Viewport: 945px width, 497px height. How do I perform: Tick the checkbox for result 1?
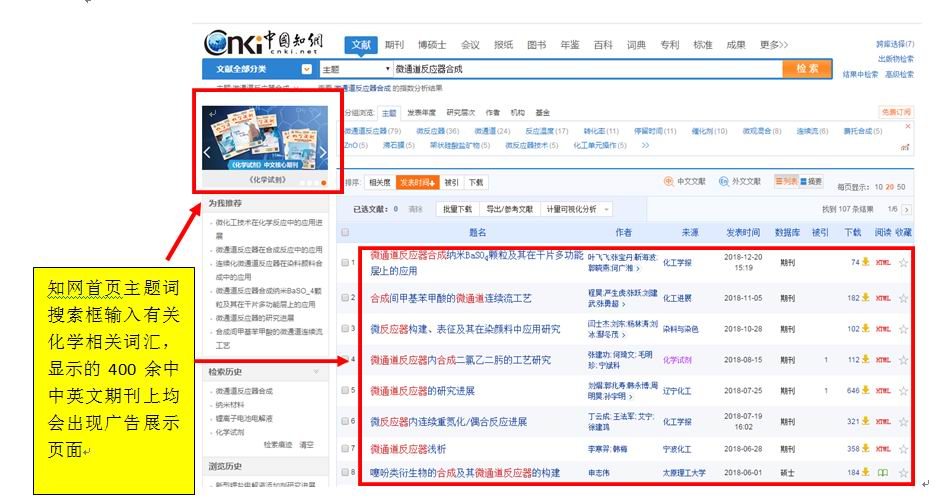[346, 263]
